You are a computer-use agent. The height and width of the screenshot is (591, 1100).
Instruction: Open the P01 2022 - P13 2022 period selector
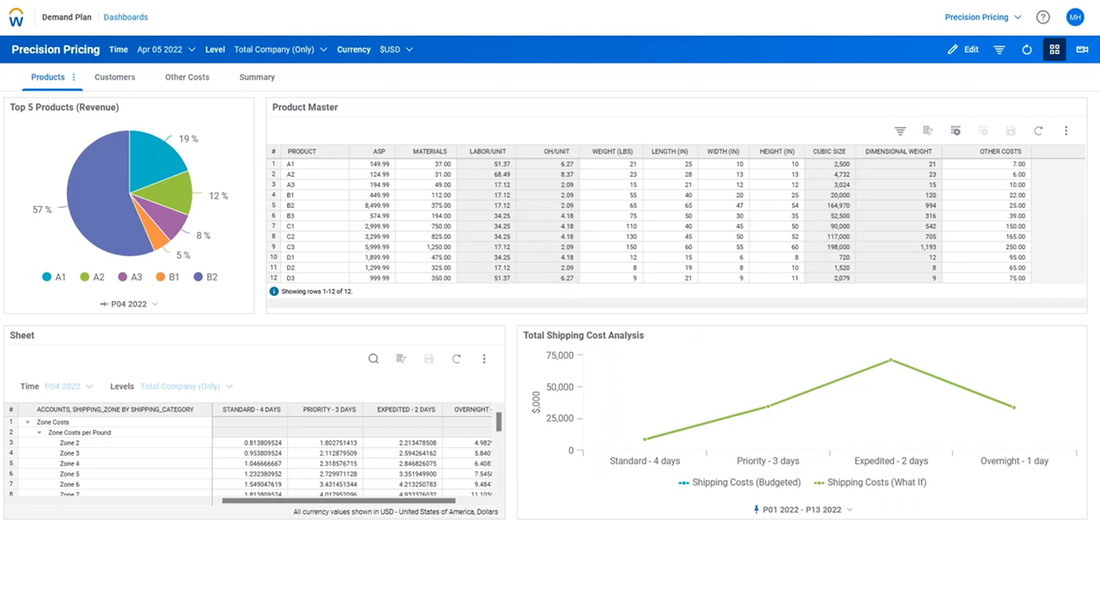tap(800, 509)
